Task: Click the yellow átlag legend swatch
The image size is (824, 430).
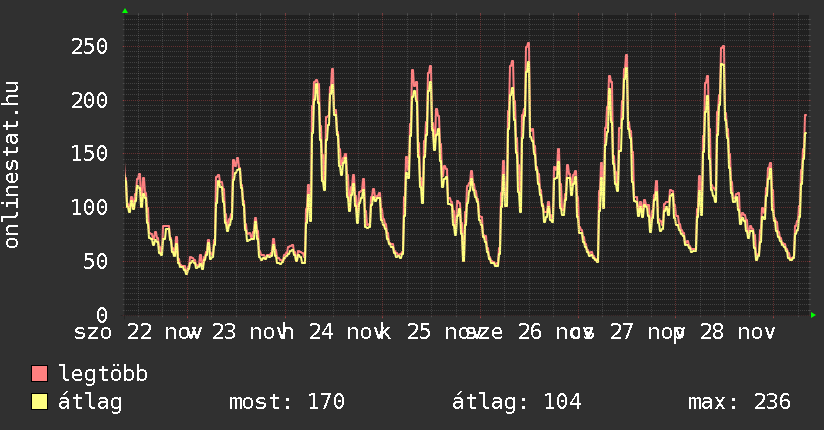Action: (40, 402)
